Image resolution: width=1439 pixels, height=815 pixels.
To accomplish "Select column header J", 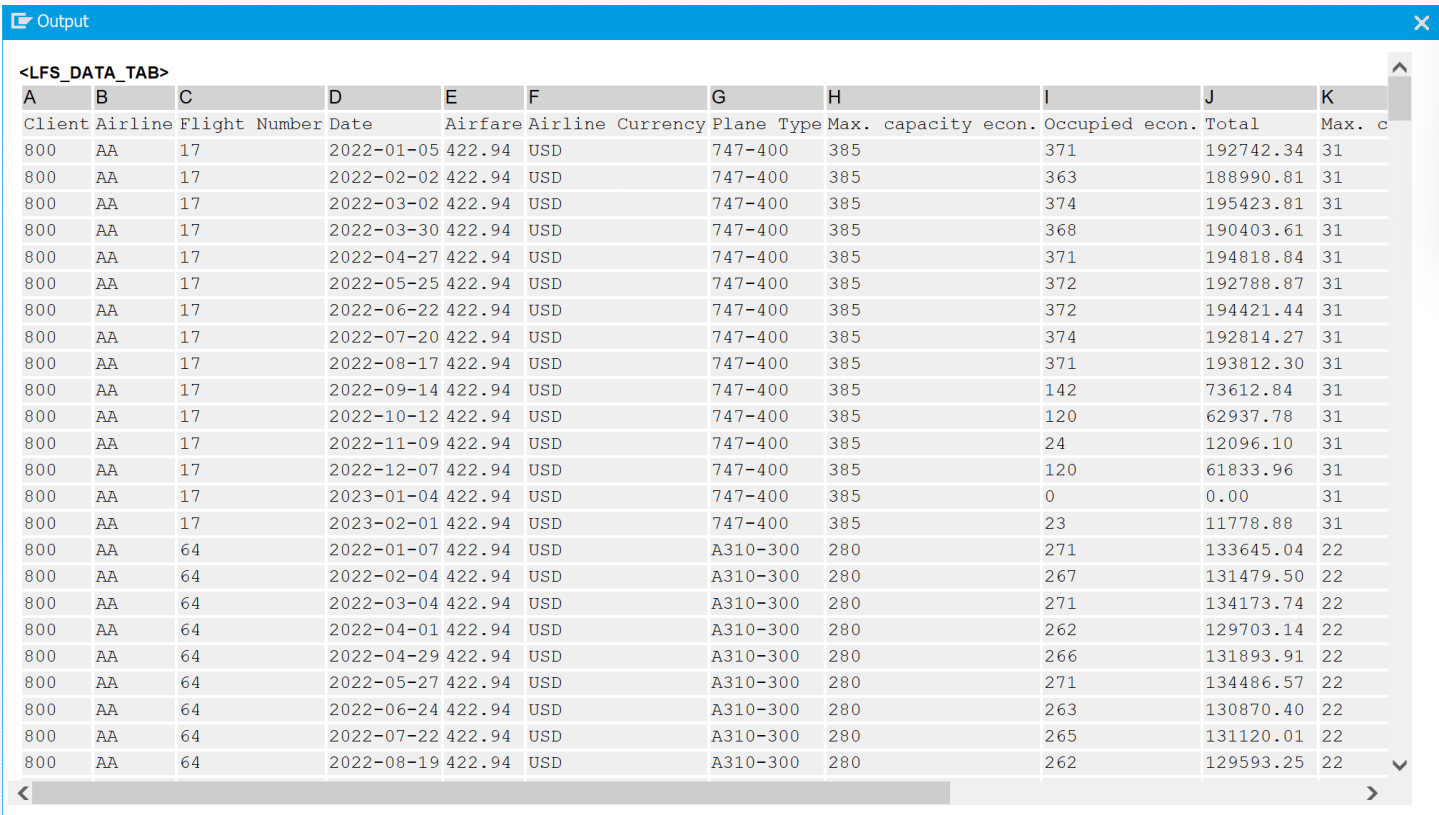I will point(1260,97).
